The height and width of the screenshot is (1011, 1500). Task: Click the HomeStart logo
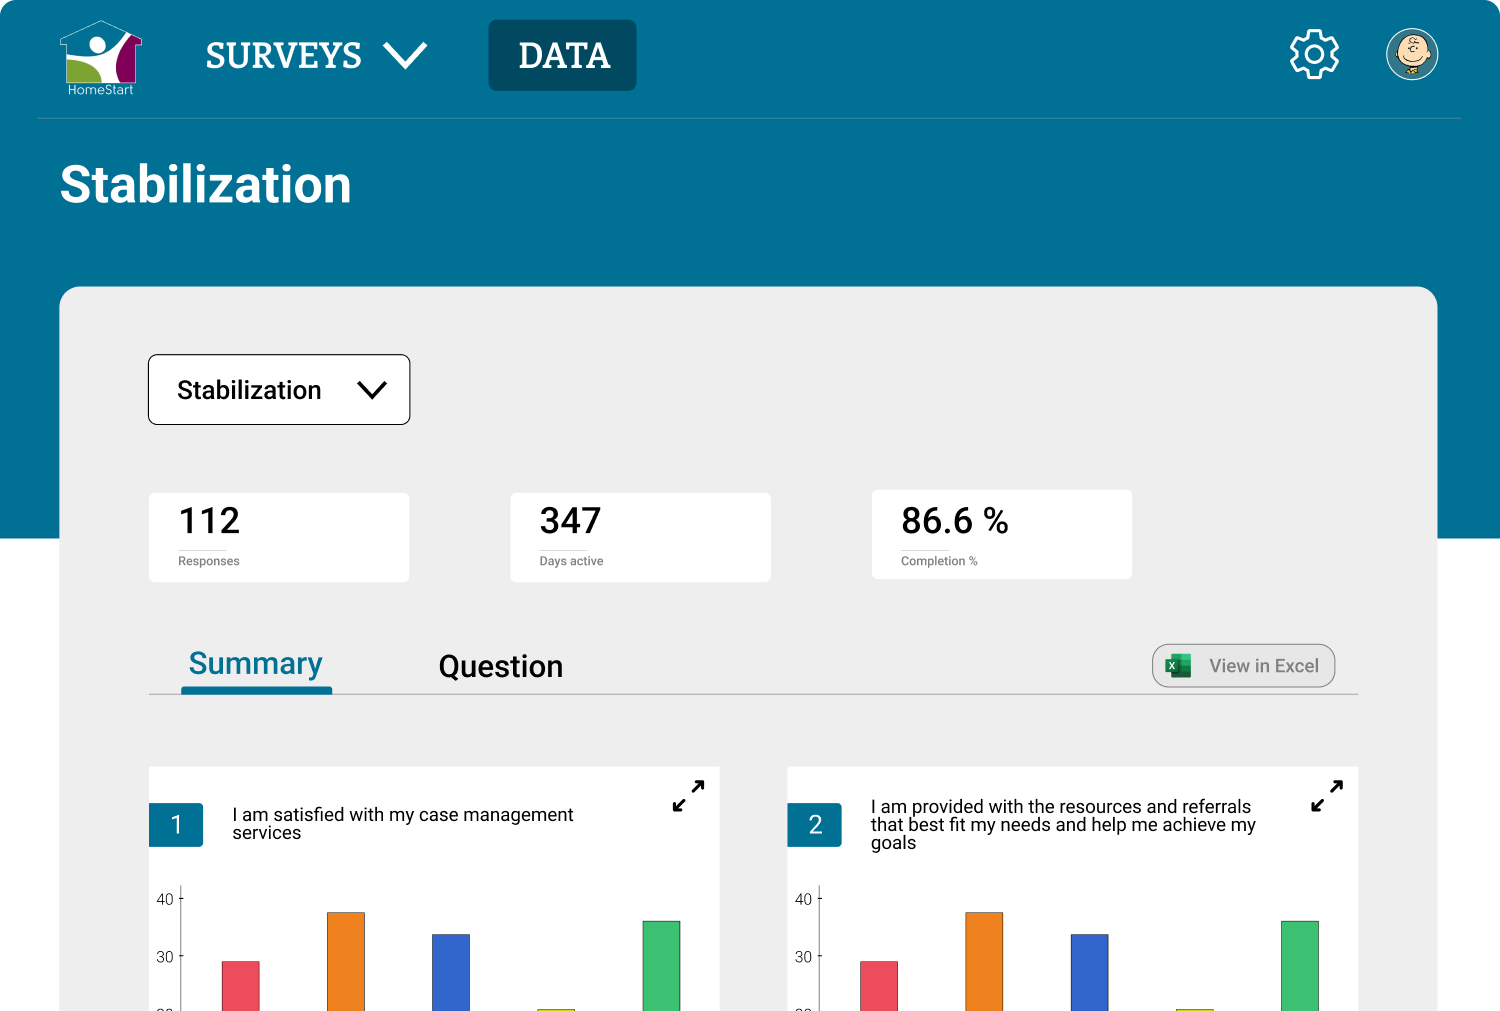(100, 58)
